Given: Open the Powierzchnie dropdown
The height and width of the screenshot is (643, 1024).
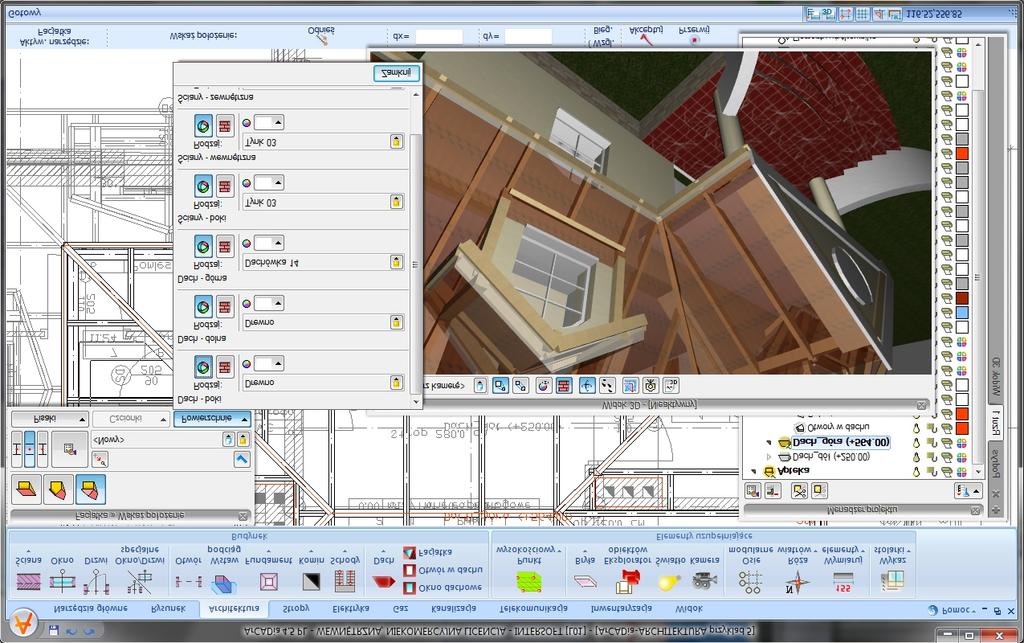Looking at the screenshot, I should point(212,418).
